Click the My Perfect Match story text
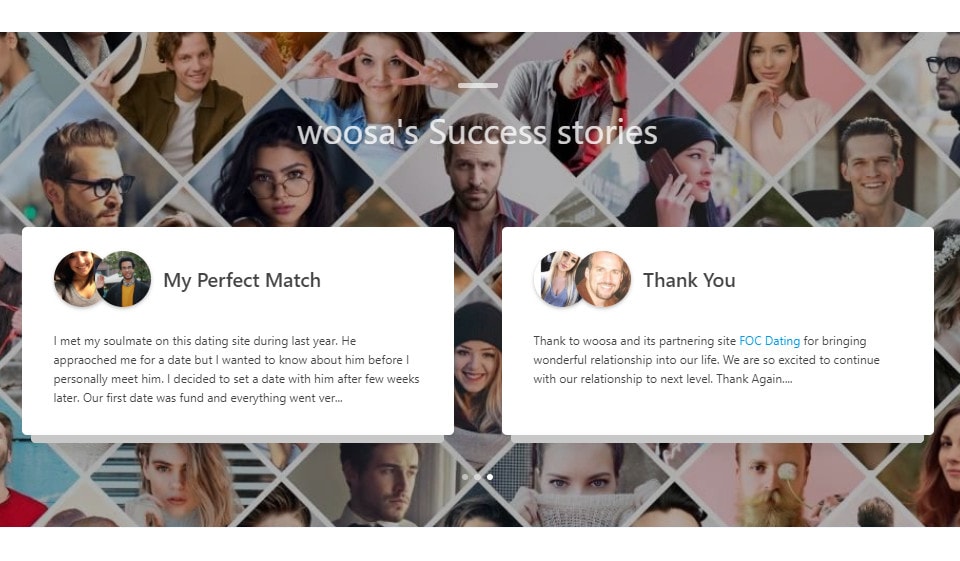Image resolution: width=960 pixels, height=561 pixels. [x=237, y=370]
